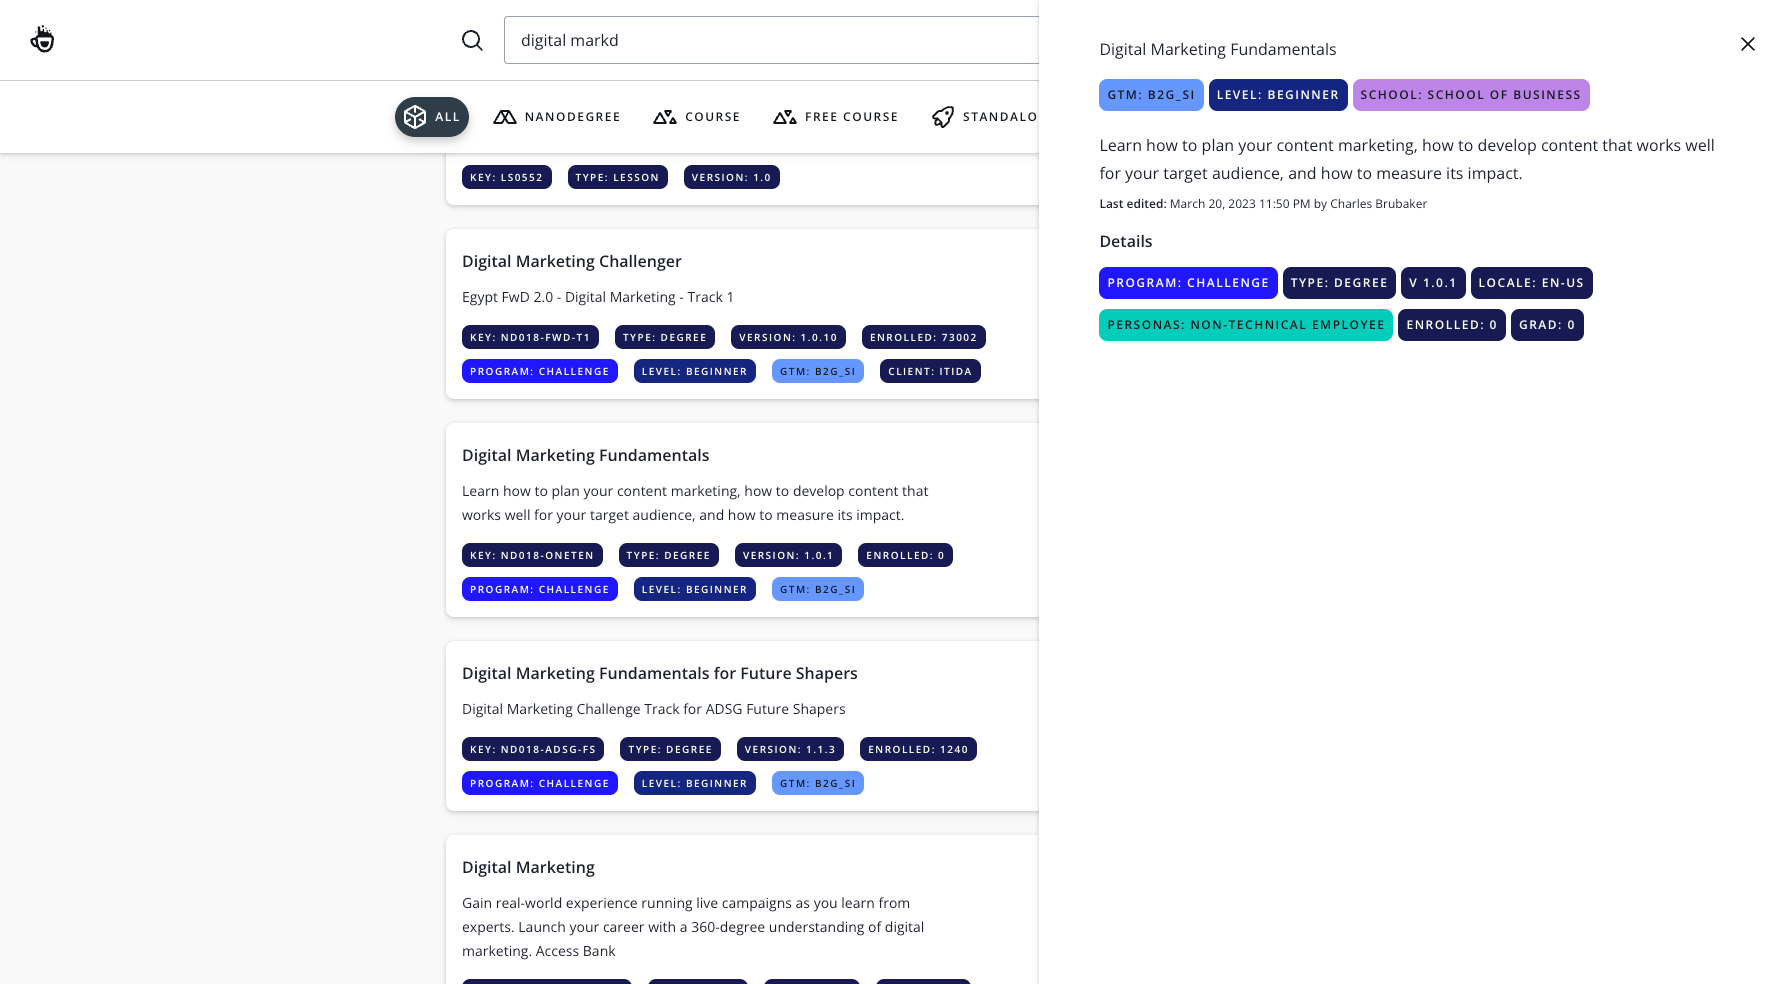This screenshot has height=984, width=1792.
Task: Click the Client: ITIDA tag
Action: 930,371
